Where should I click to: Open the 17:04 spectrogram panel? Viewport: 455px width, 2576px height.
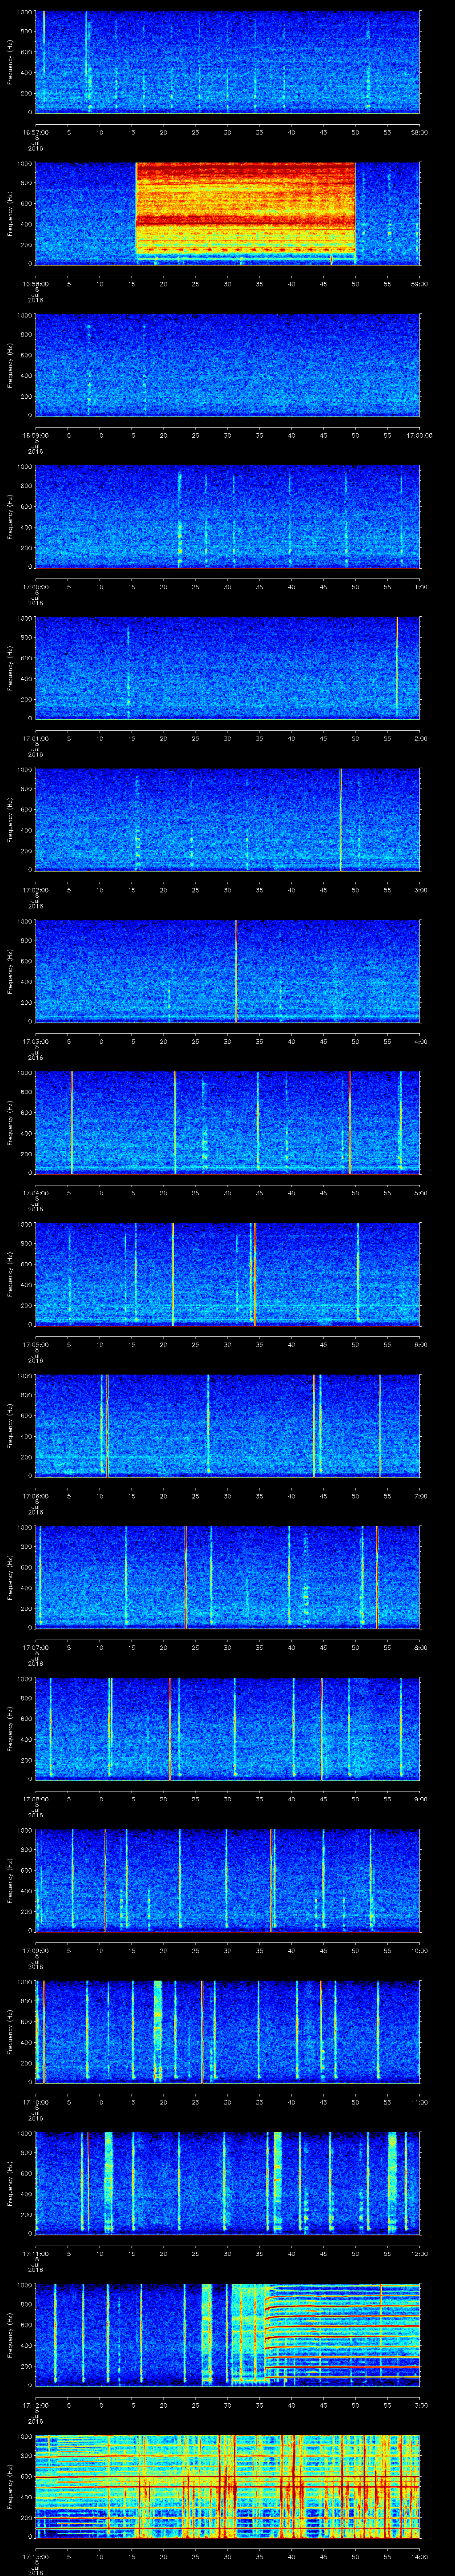pyautogui.click(x=227, y=1122)
